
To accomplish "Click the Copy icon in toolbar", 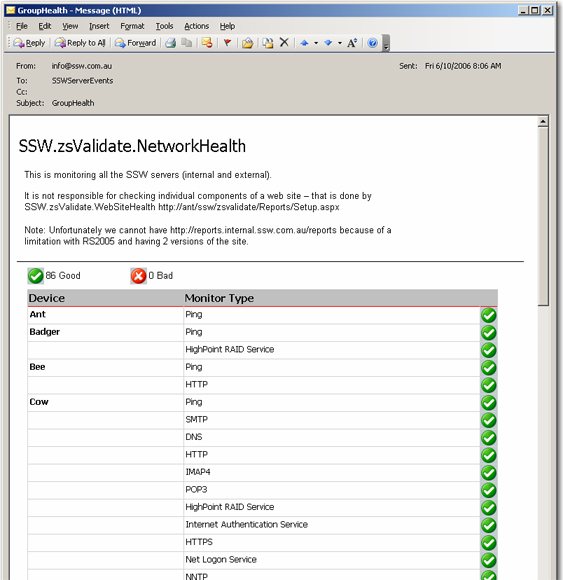I will [x=187, y=43].
